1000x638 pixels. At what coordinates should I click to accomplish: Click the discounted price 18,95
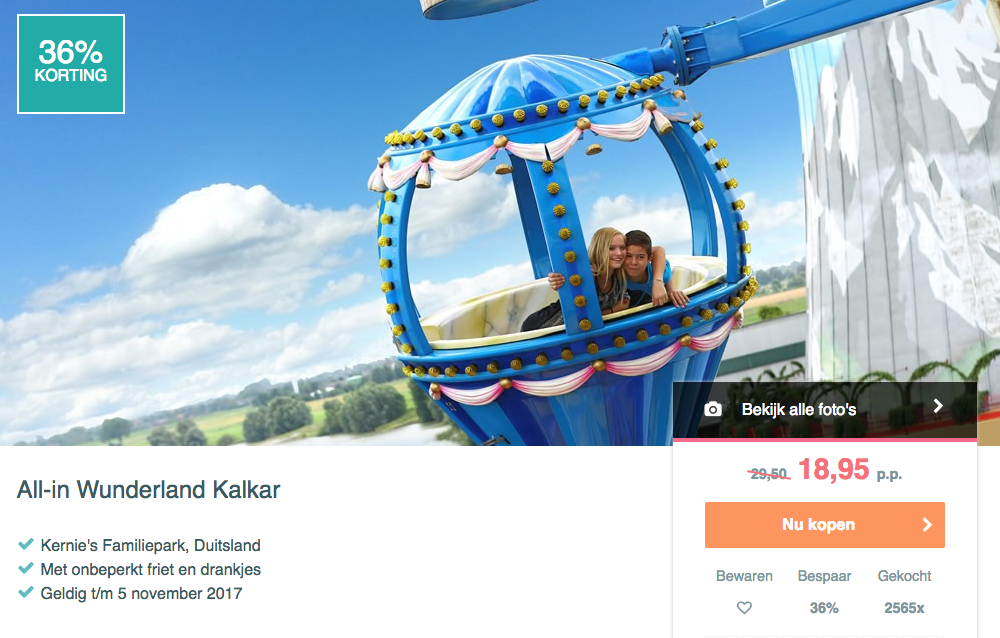click(834, 470)
